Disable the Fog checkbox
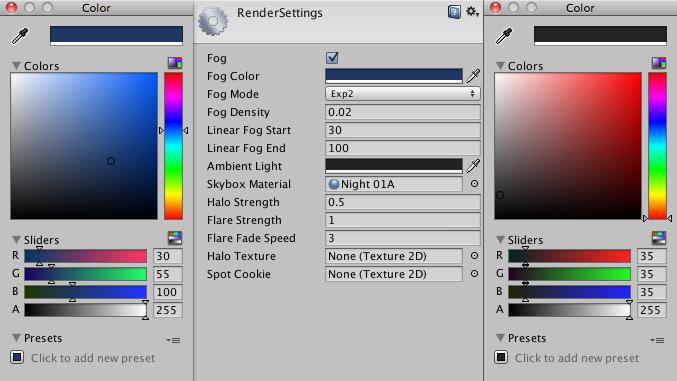 332,58
